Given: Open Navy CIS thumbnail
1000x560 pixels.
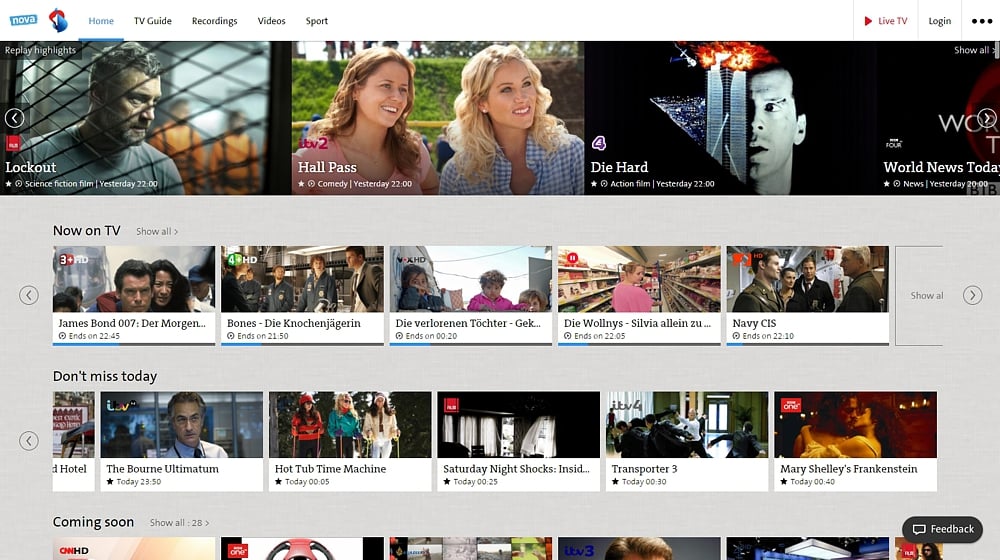Looking at the screenshot, I should pyautogui.click(x=807, y=279).
